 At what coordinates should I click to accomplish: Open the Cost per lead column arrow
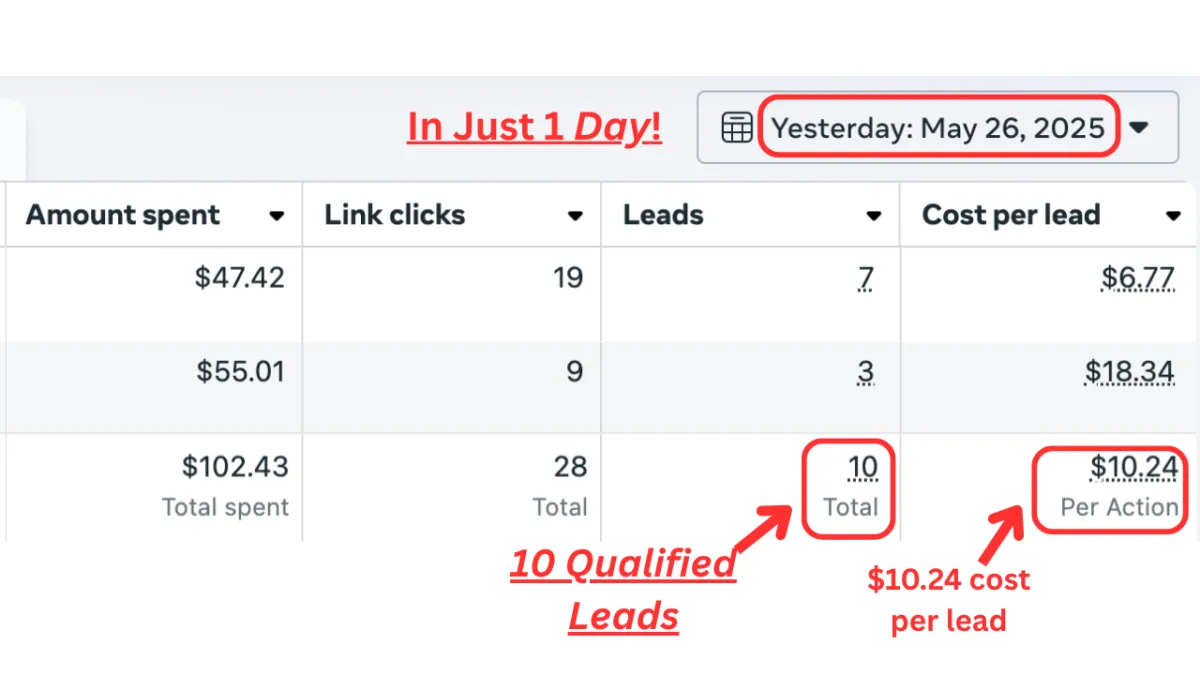tap(1173, 216)
